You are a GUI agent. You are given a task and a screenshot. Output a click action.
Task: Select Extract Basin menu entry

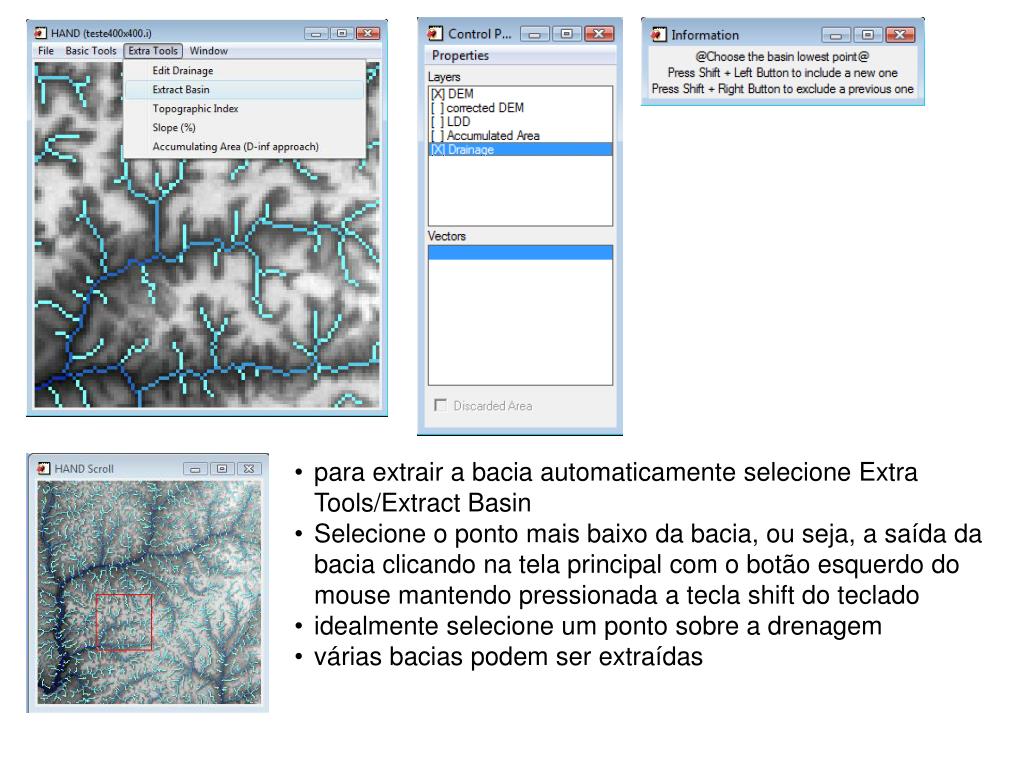tap(244, 89)
